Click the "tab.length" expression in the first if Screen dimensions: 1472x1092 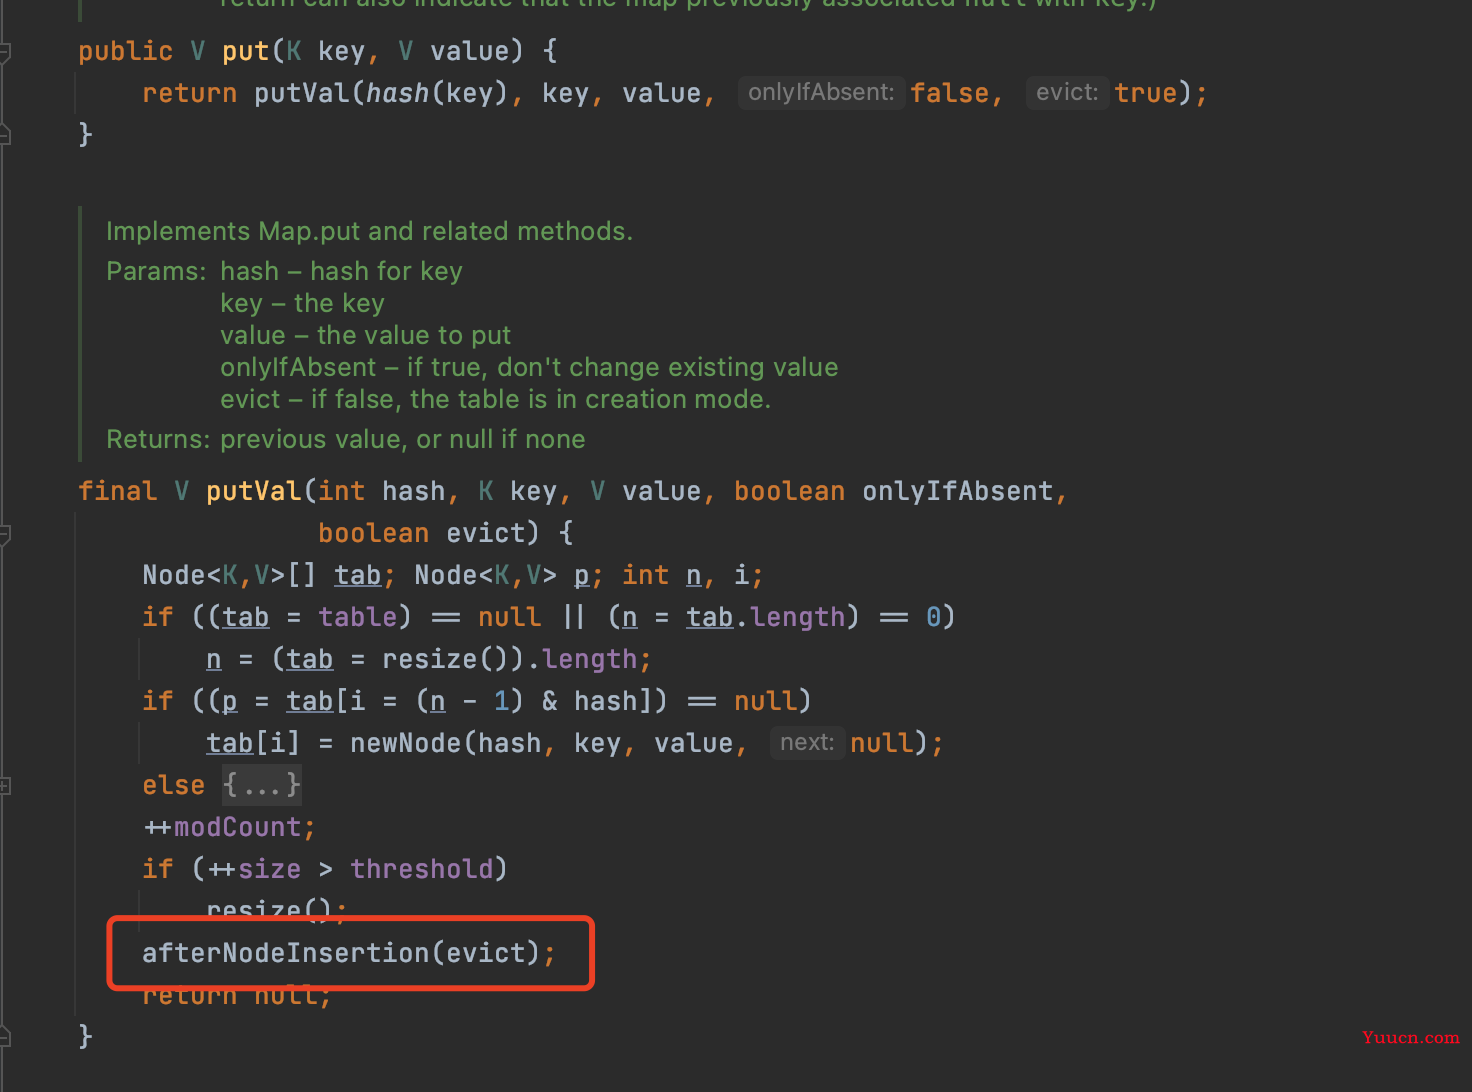(765, 617)
